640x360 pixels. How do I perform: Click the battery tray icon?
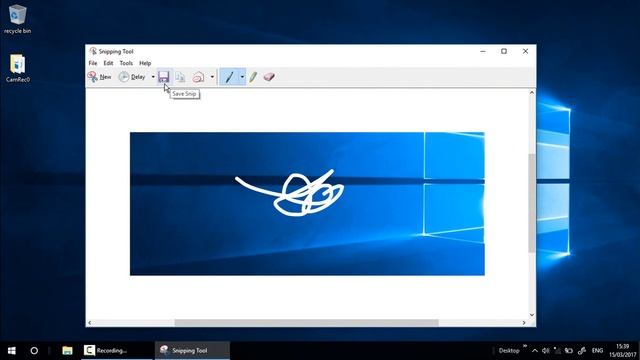pyautogui.click(x=569, y=351)
